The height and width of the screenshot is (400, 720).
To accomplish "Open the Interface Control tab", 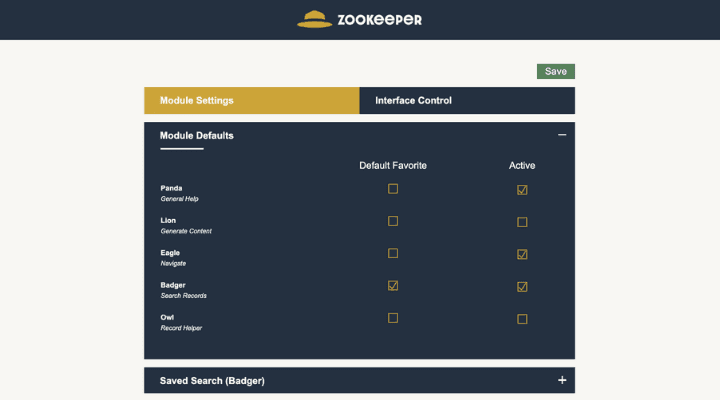I will [467, 101].
